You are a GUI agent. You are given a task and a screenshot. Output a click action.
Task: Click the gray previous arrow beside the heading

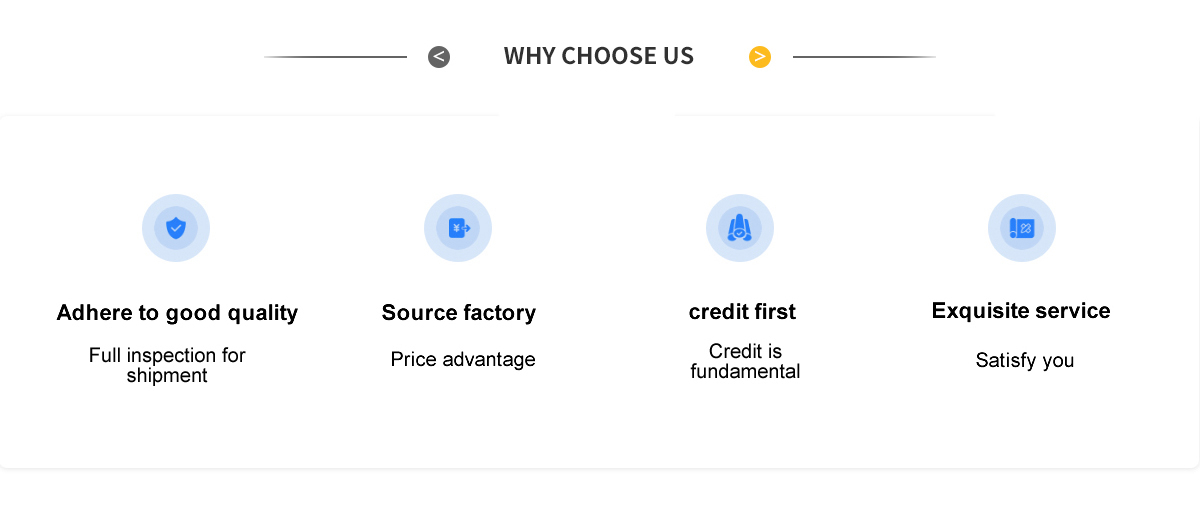click(439, 57)
